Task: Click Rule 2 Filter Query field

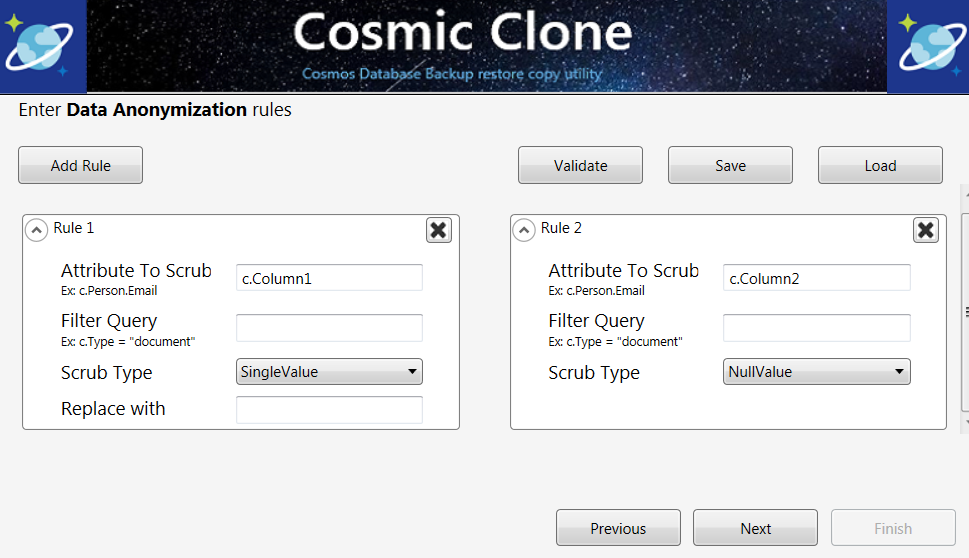Action: tap(816, 328)
